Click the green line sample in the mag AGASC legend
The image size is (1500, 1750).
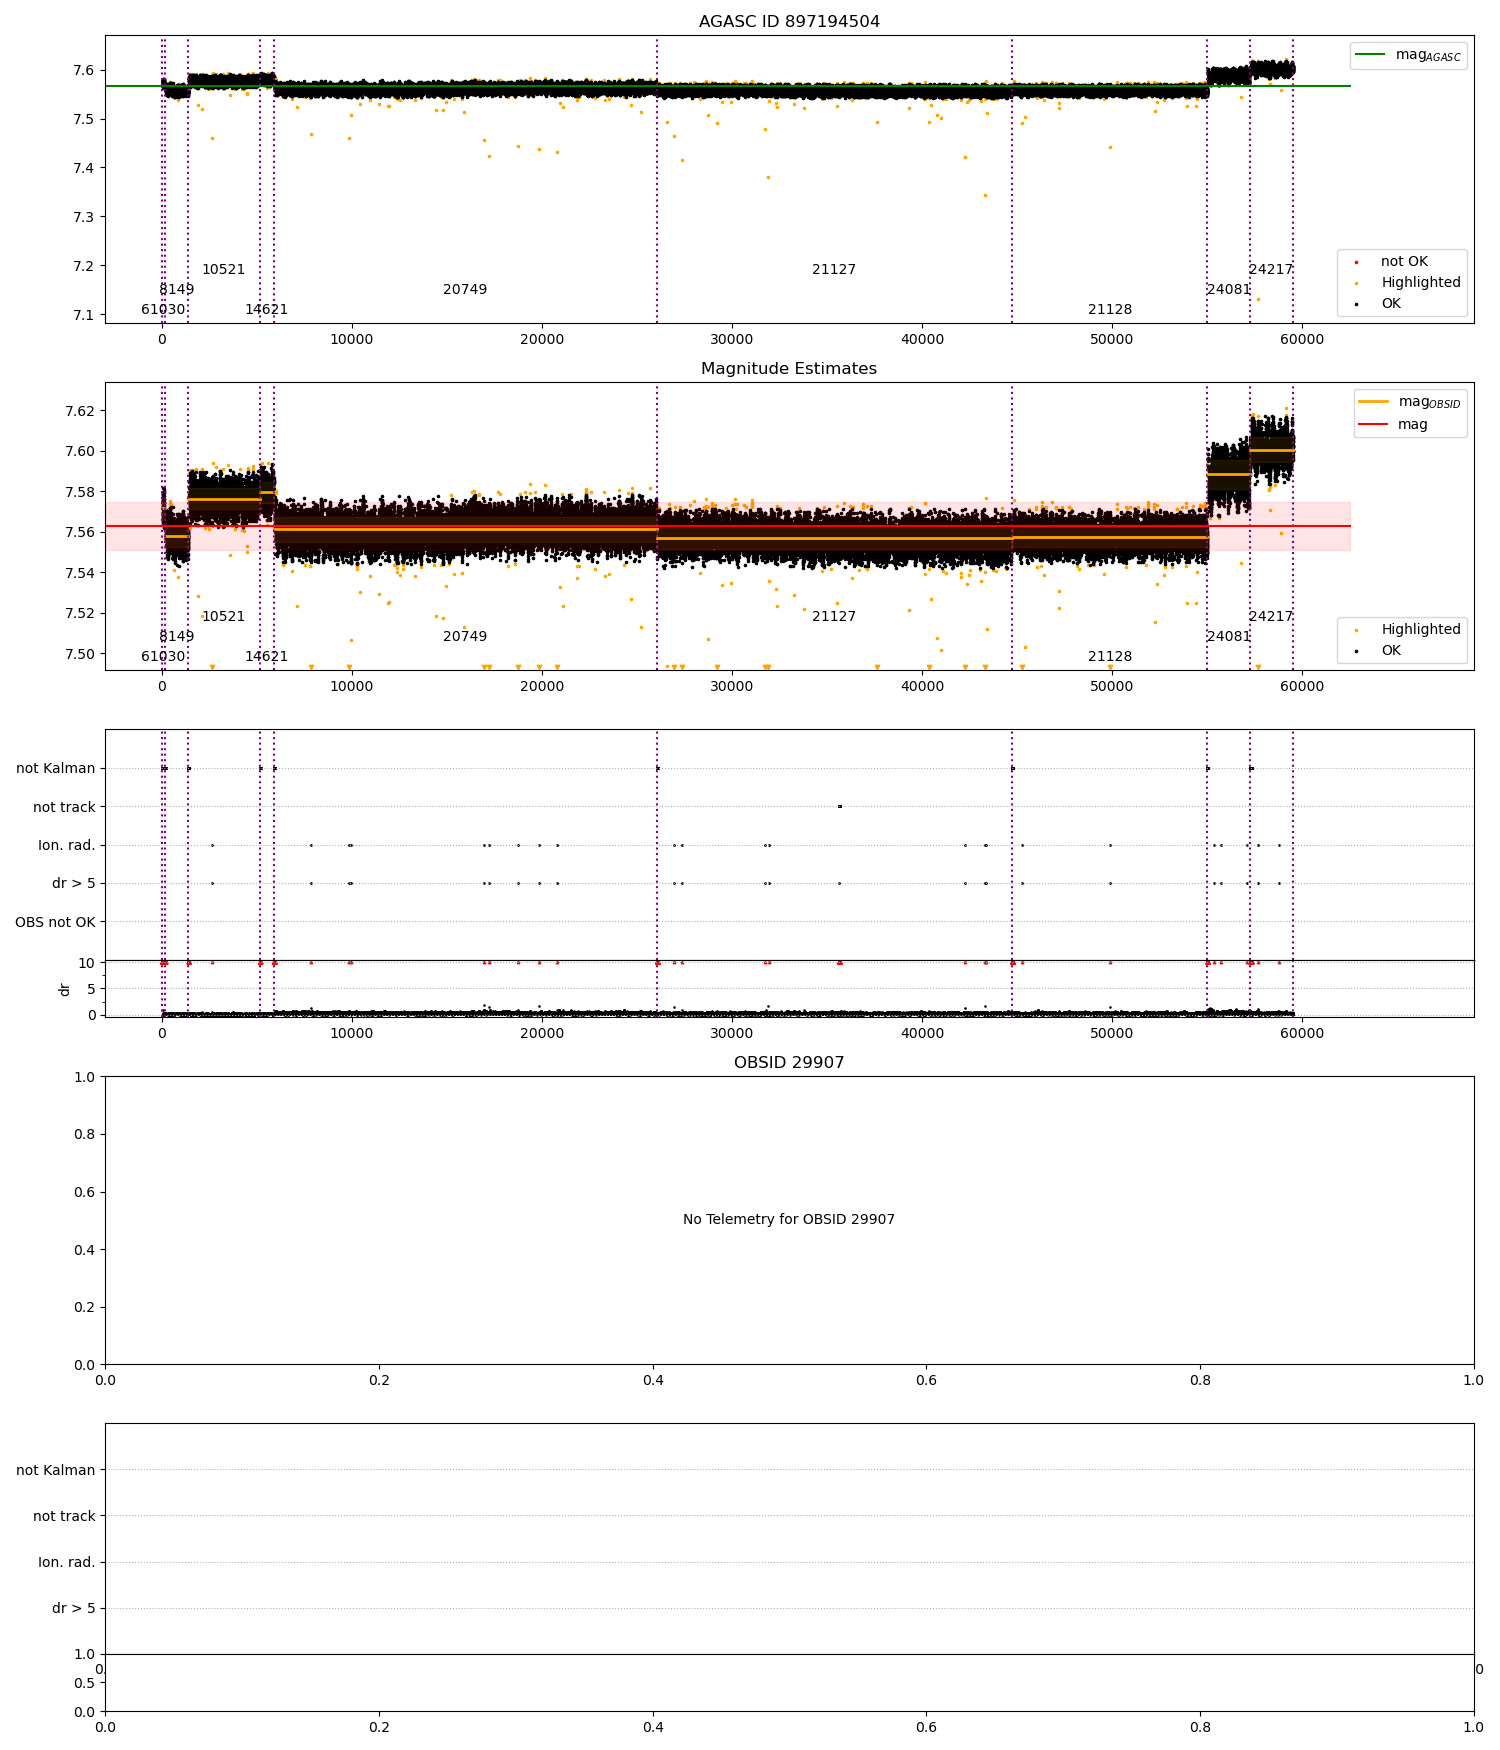click(x=1370, y=55)
